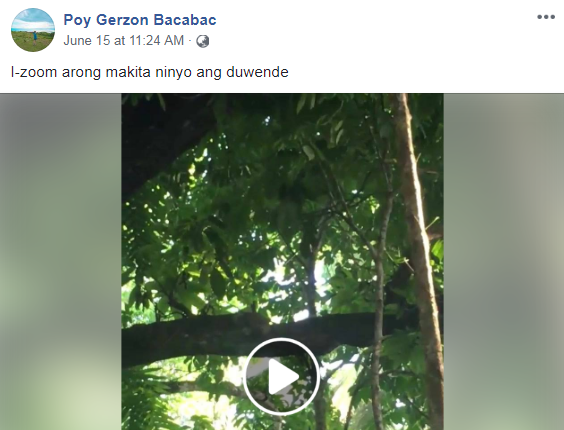Image resolution: width=564 pixels, height=430 pixels.
Task: Show audience info via globe icon
Action: 203,41
